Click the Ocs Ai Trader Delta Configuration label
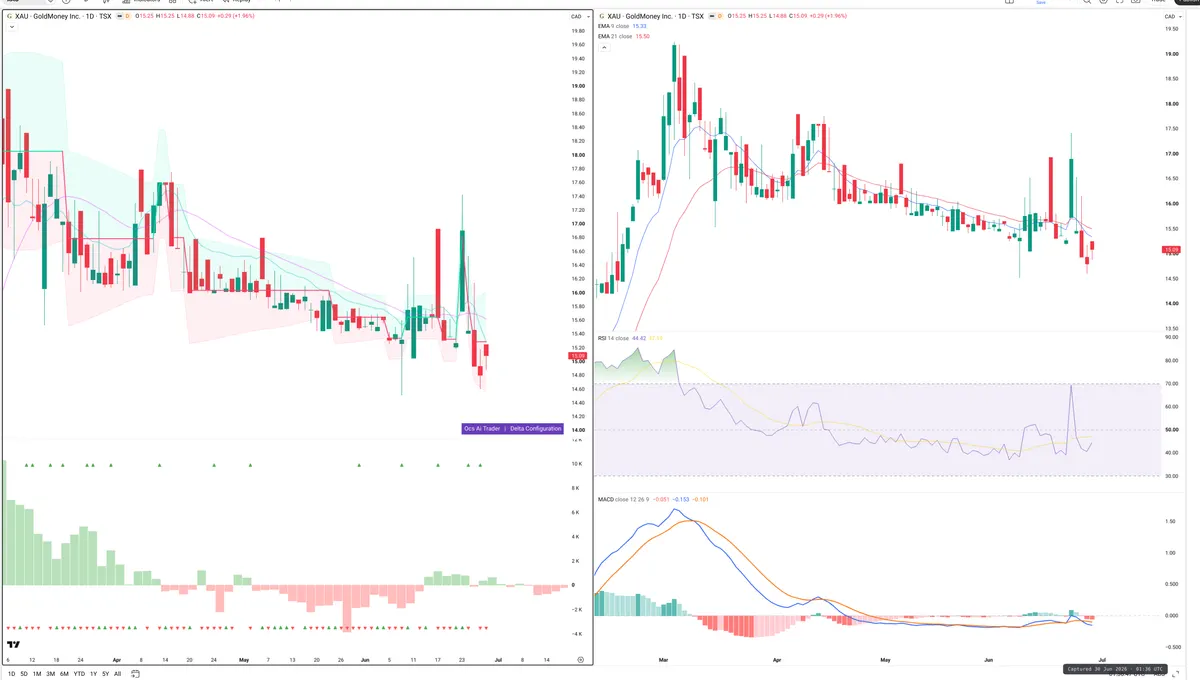 [512, 428]
